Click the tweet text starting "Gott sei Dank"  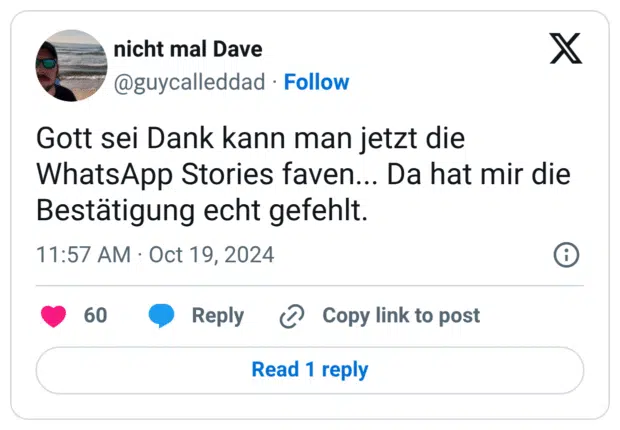(x=250, y=137)
